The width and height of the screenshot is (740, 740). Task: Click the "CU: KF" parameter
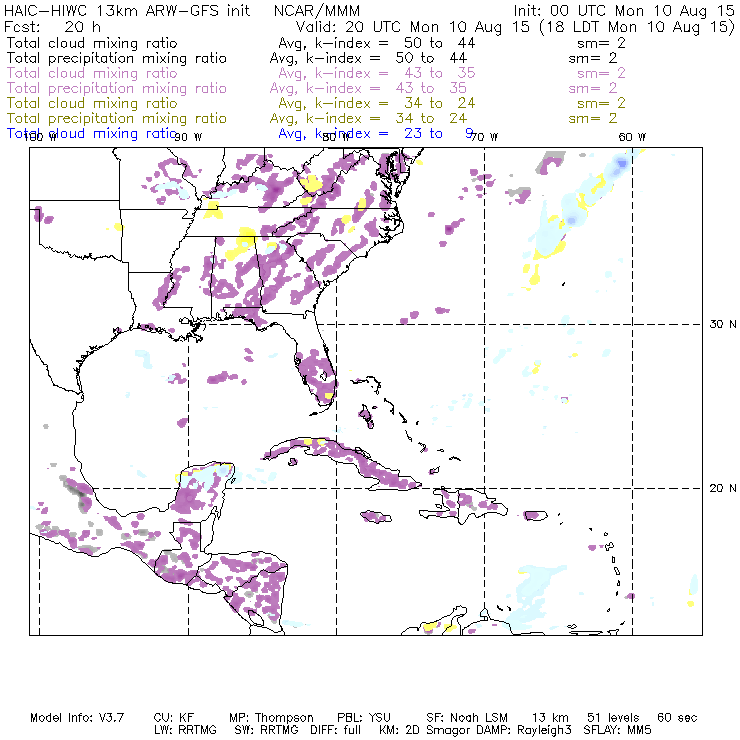point(174,718)
